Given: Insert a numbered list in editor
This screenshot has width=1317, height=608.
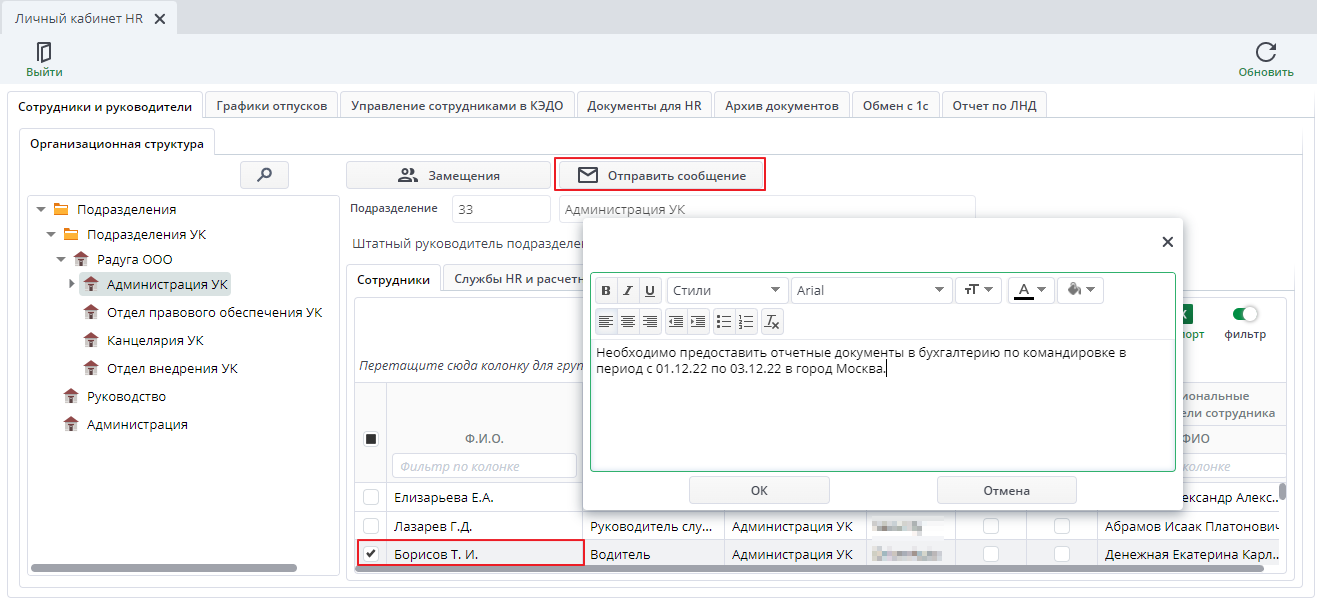Looking at the screenshot, I should click(746, 322).
